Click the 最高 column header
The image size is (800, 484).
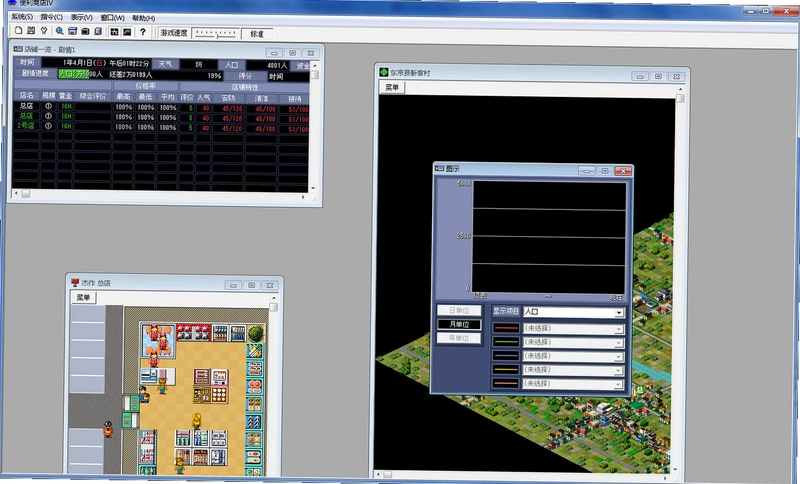123,96
